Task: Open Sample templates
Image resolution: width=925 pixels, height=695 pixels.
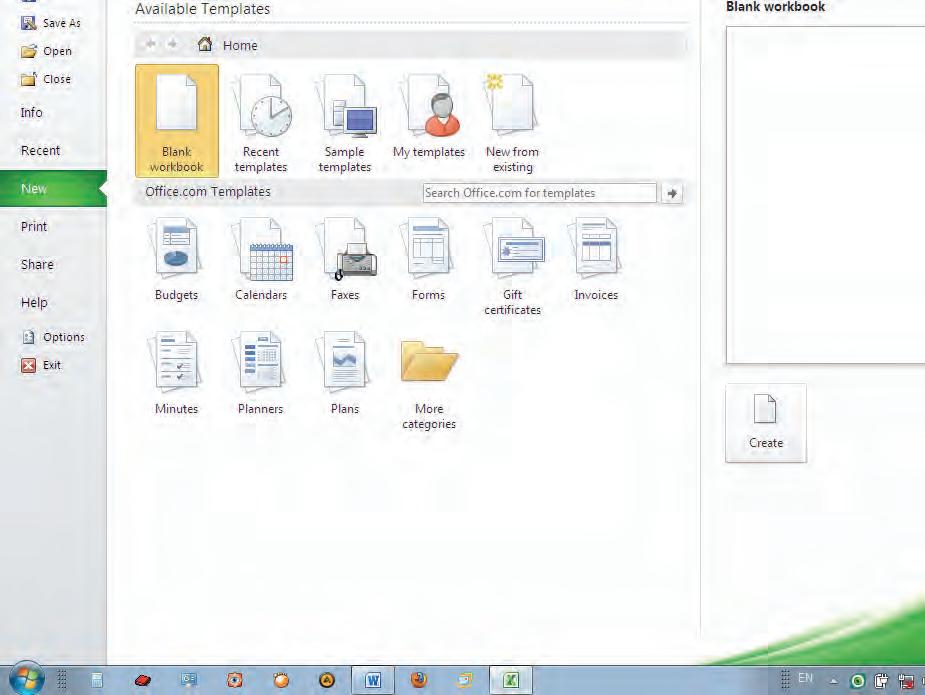Action: (x=345, y=121)
